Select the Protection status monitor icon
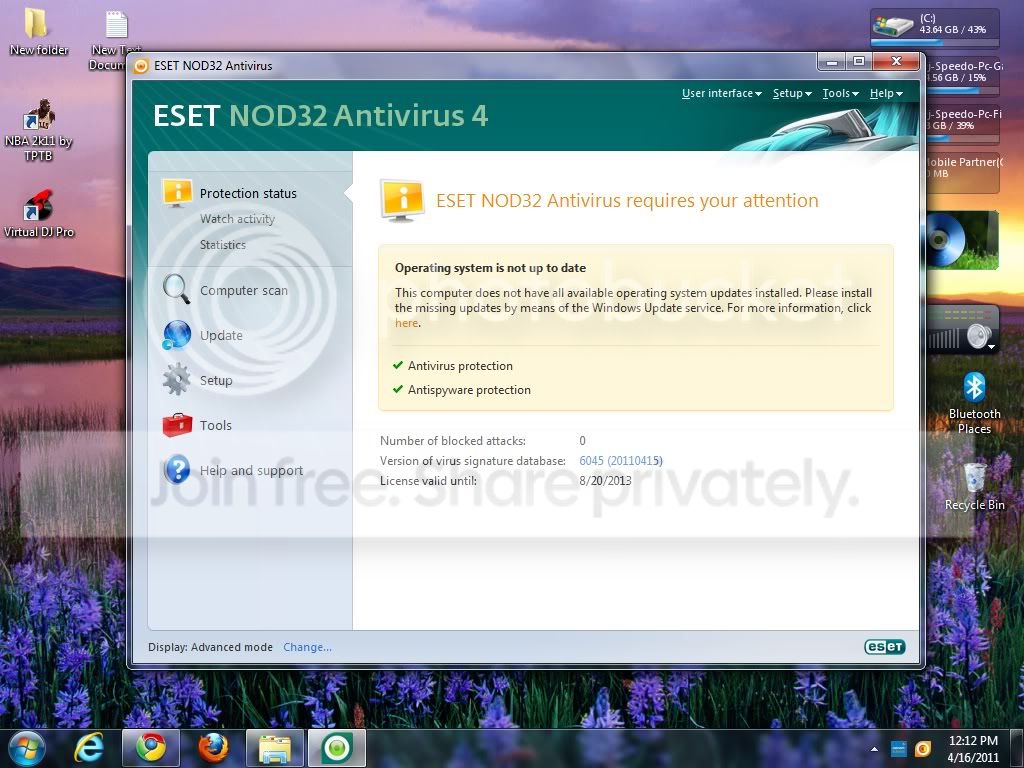This screenshot has width=1024, height=768. click(177, 193)
